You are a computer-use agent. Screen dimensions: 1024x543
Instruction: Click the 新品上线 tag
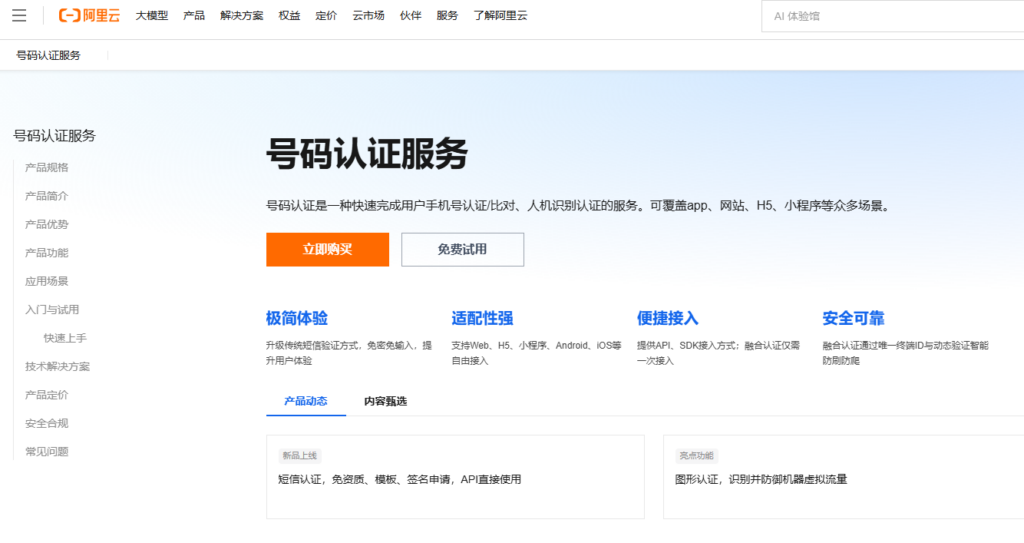pyautogui.click(x=300, y=455)
